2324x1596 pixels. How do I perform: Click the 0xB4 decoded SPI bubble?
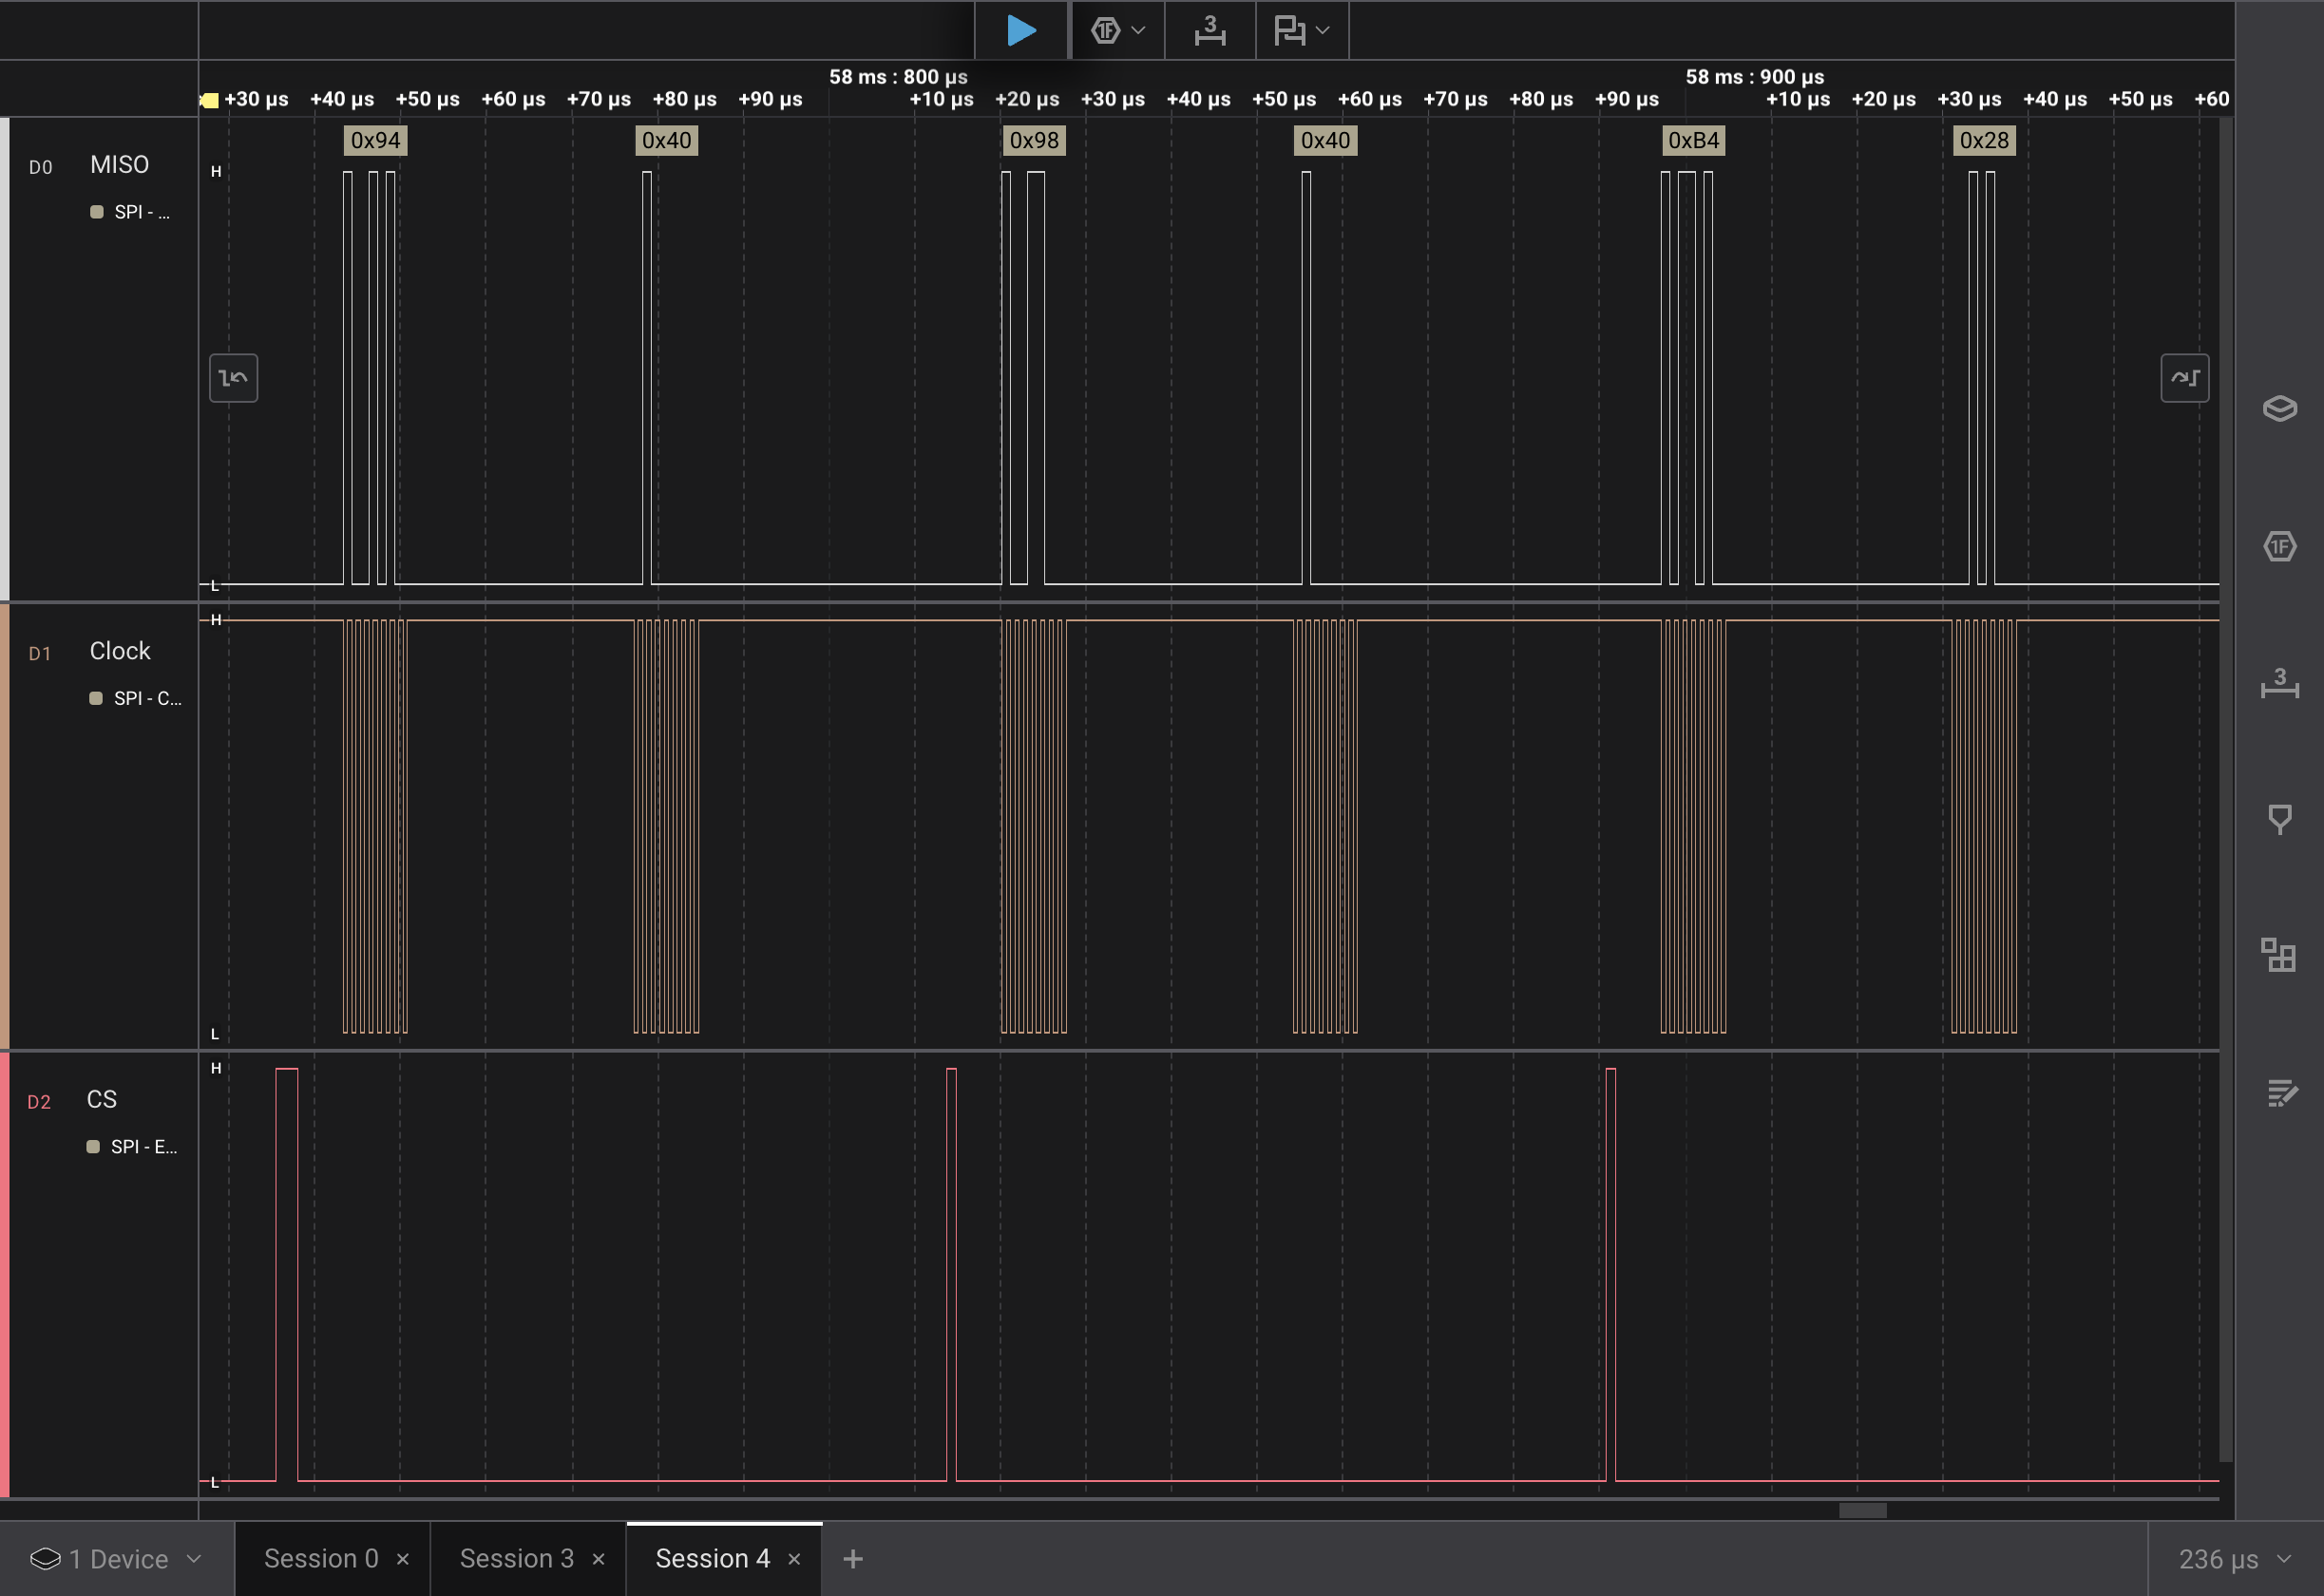[x=1692, y=141]
